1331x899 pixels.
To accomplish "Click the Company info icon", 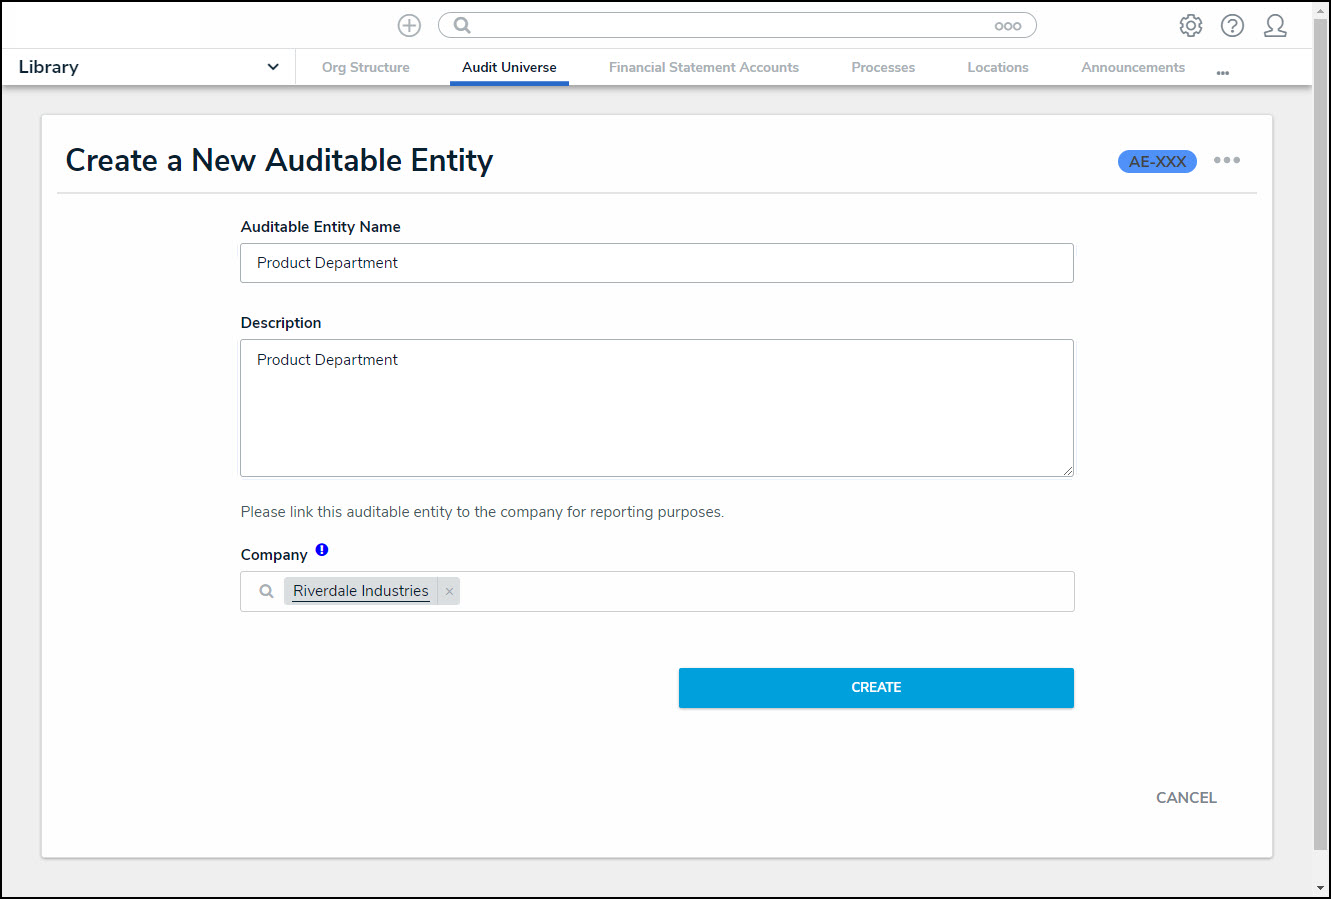I will [x=322, y=550].
